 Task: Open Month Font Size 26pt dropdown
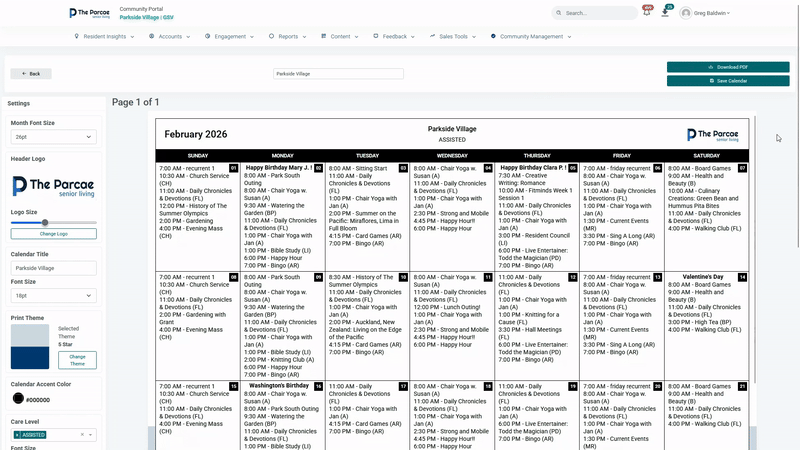(54, 137)
